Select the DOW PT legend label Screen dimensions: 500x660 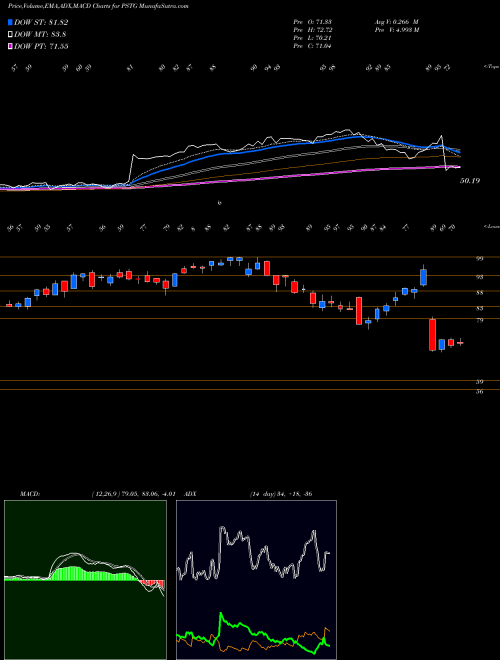[41, 46]
